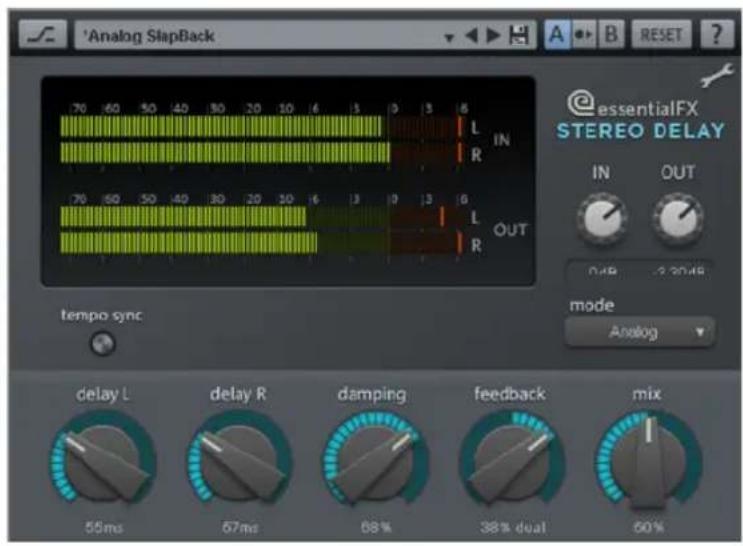This screenshot has width=743, height=546.
Task: Open help with the question mark button
Action: 717,34
